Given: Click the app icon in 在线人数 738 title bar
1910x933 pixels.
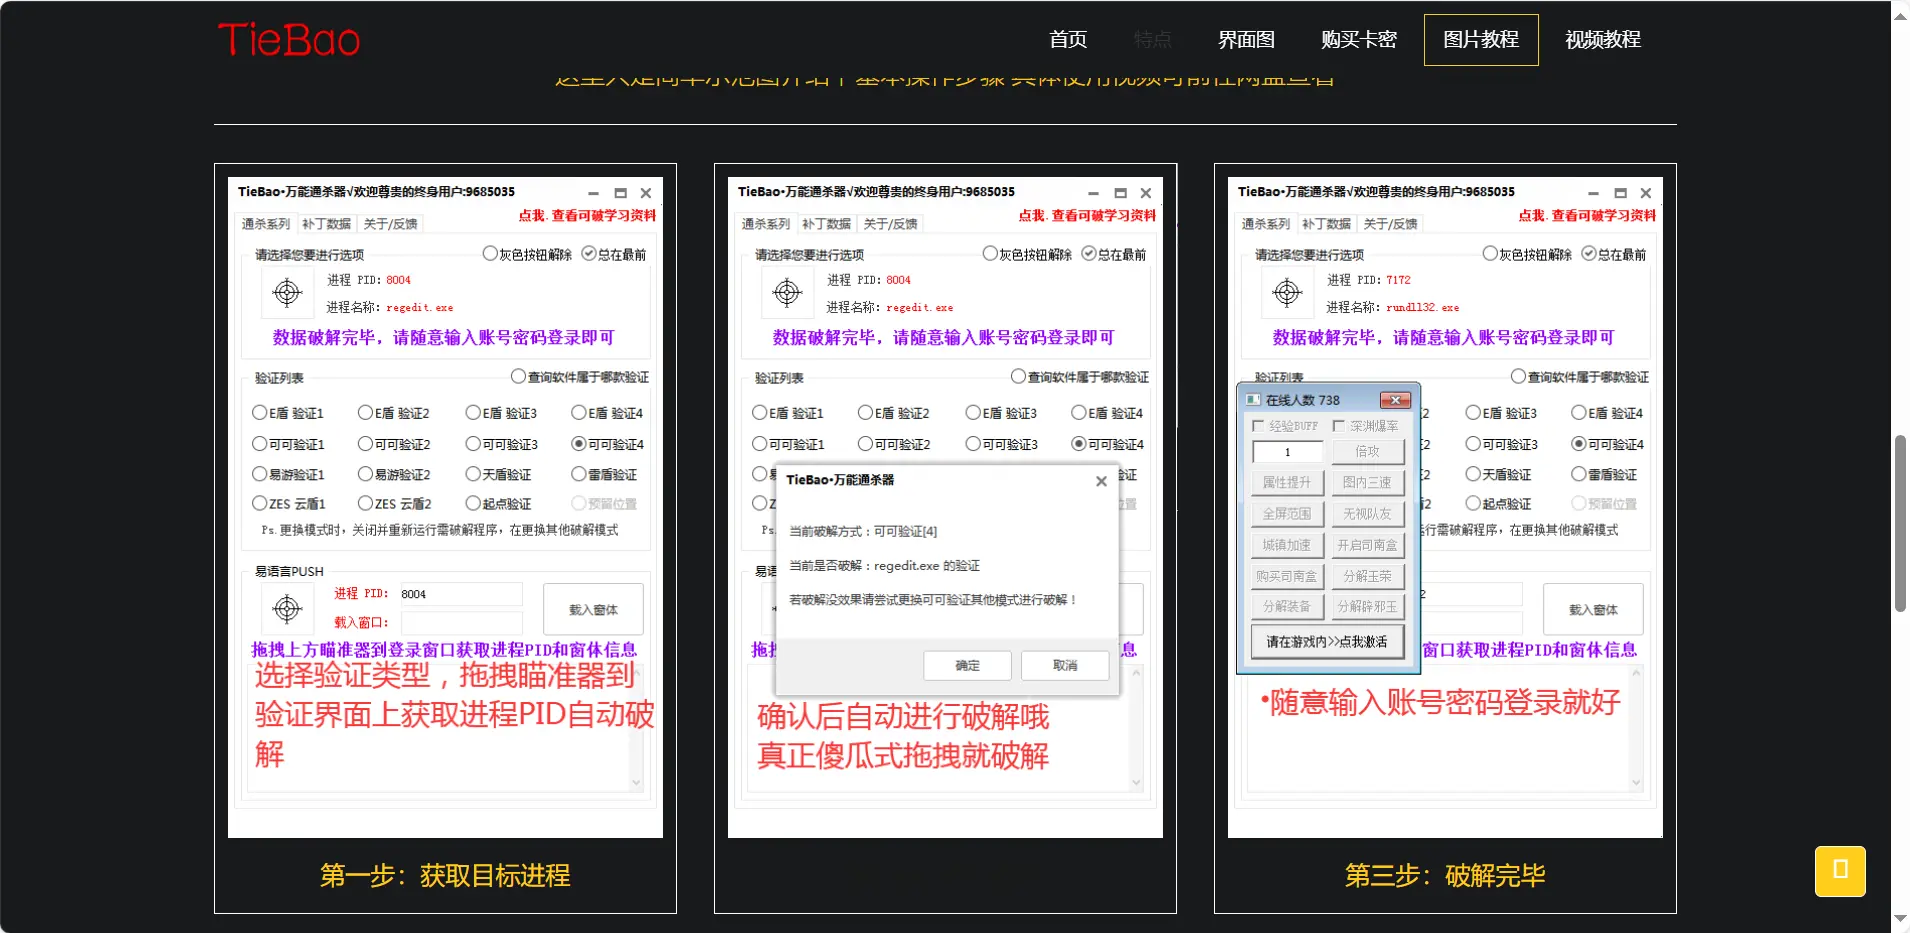Looking at the screenshot, I should point(1253,399).
